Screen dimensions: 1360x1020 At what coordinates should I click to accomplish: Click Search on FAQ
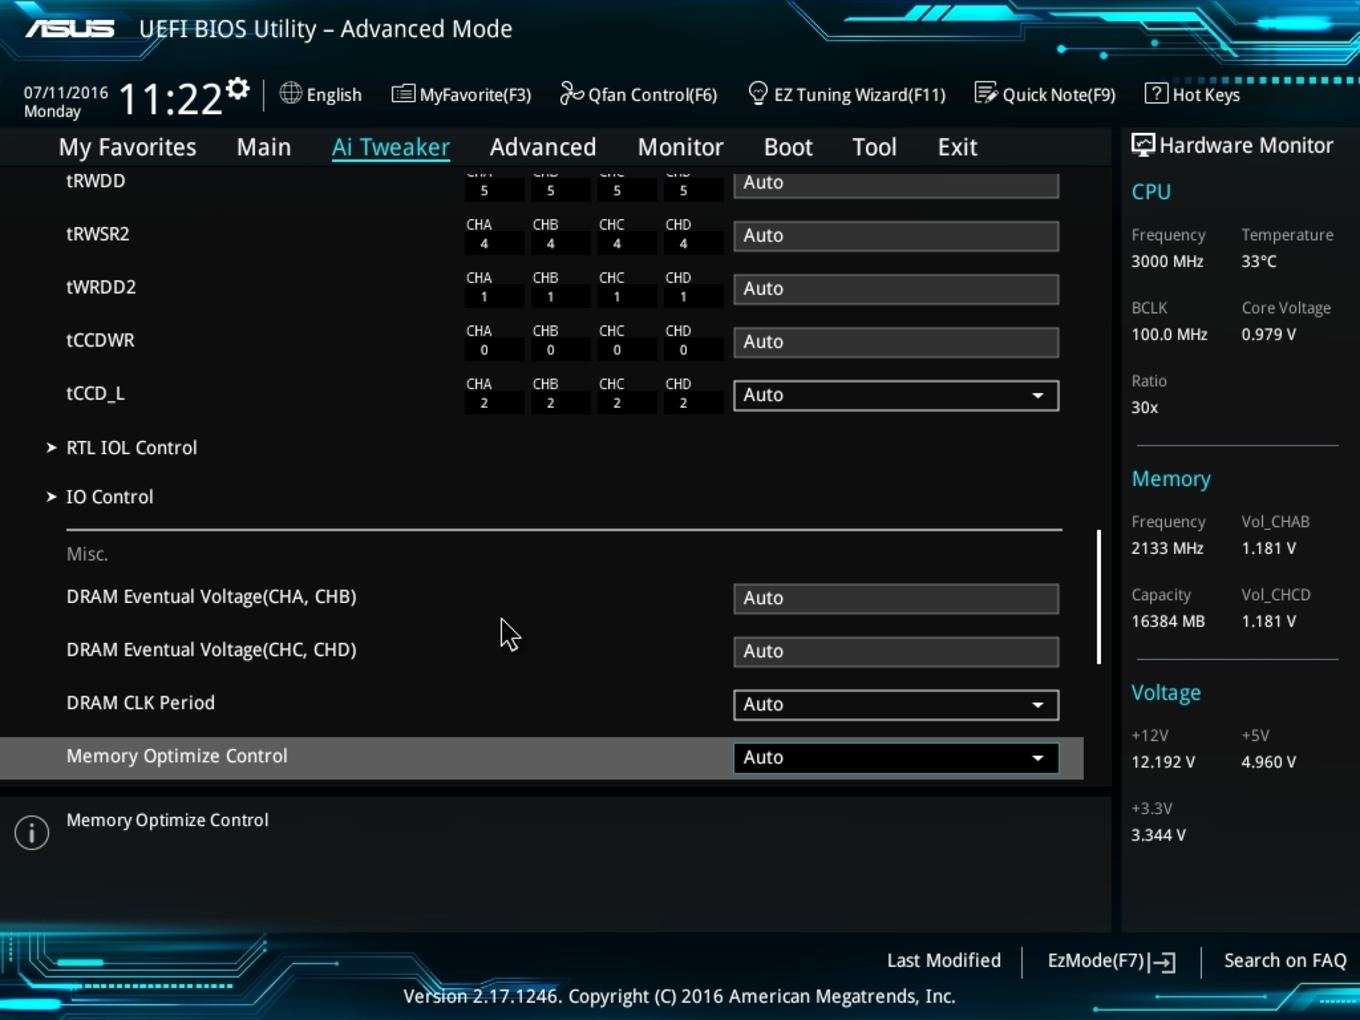1285,960
